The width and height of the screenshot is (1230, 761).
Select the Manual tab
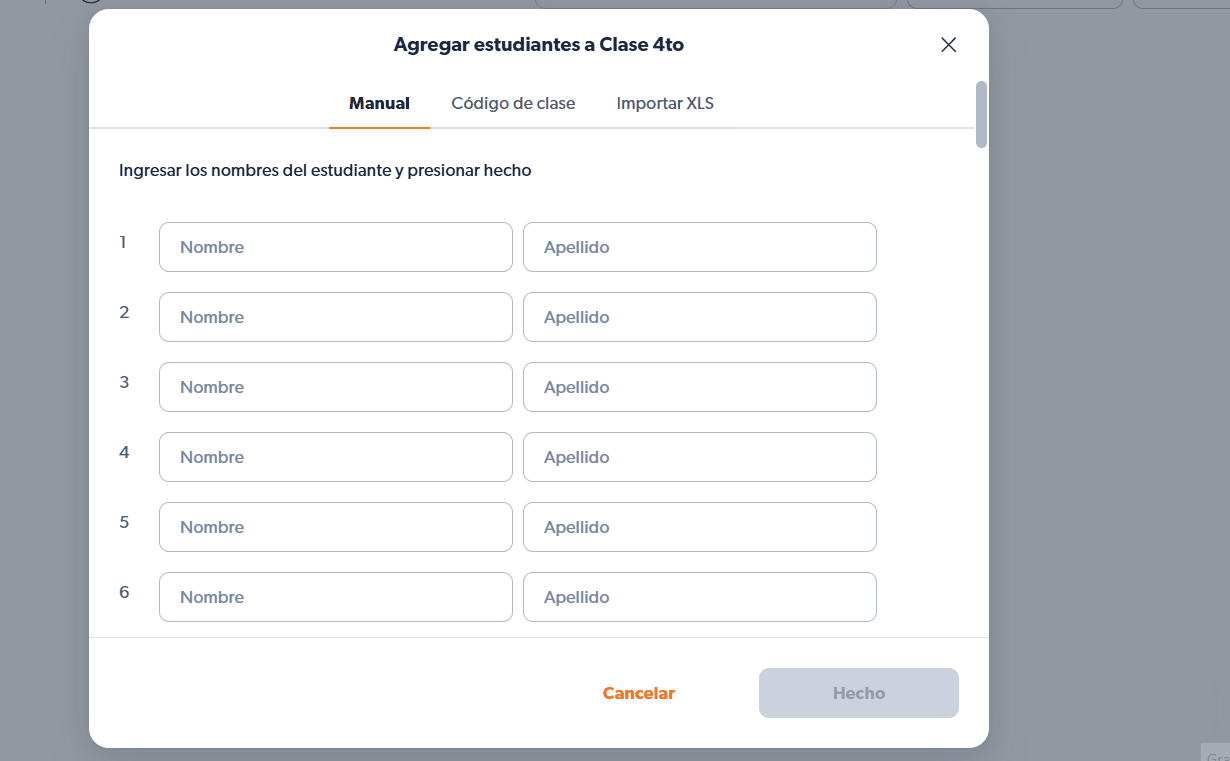click(x=379, y=103)
